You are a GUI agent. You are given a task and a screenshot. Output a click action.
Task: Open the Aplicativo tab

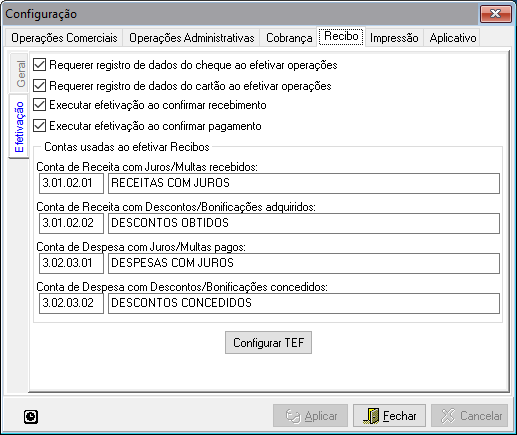[x=453, y=38]
